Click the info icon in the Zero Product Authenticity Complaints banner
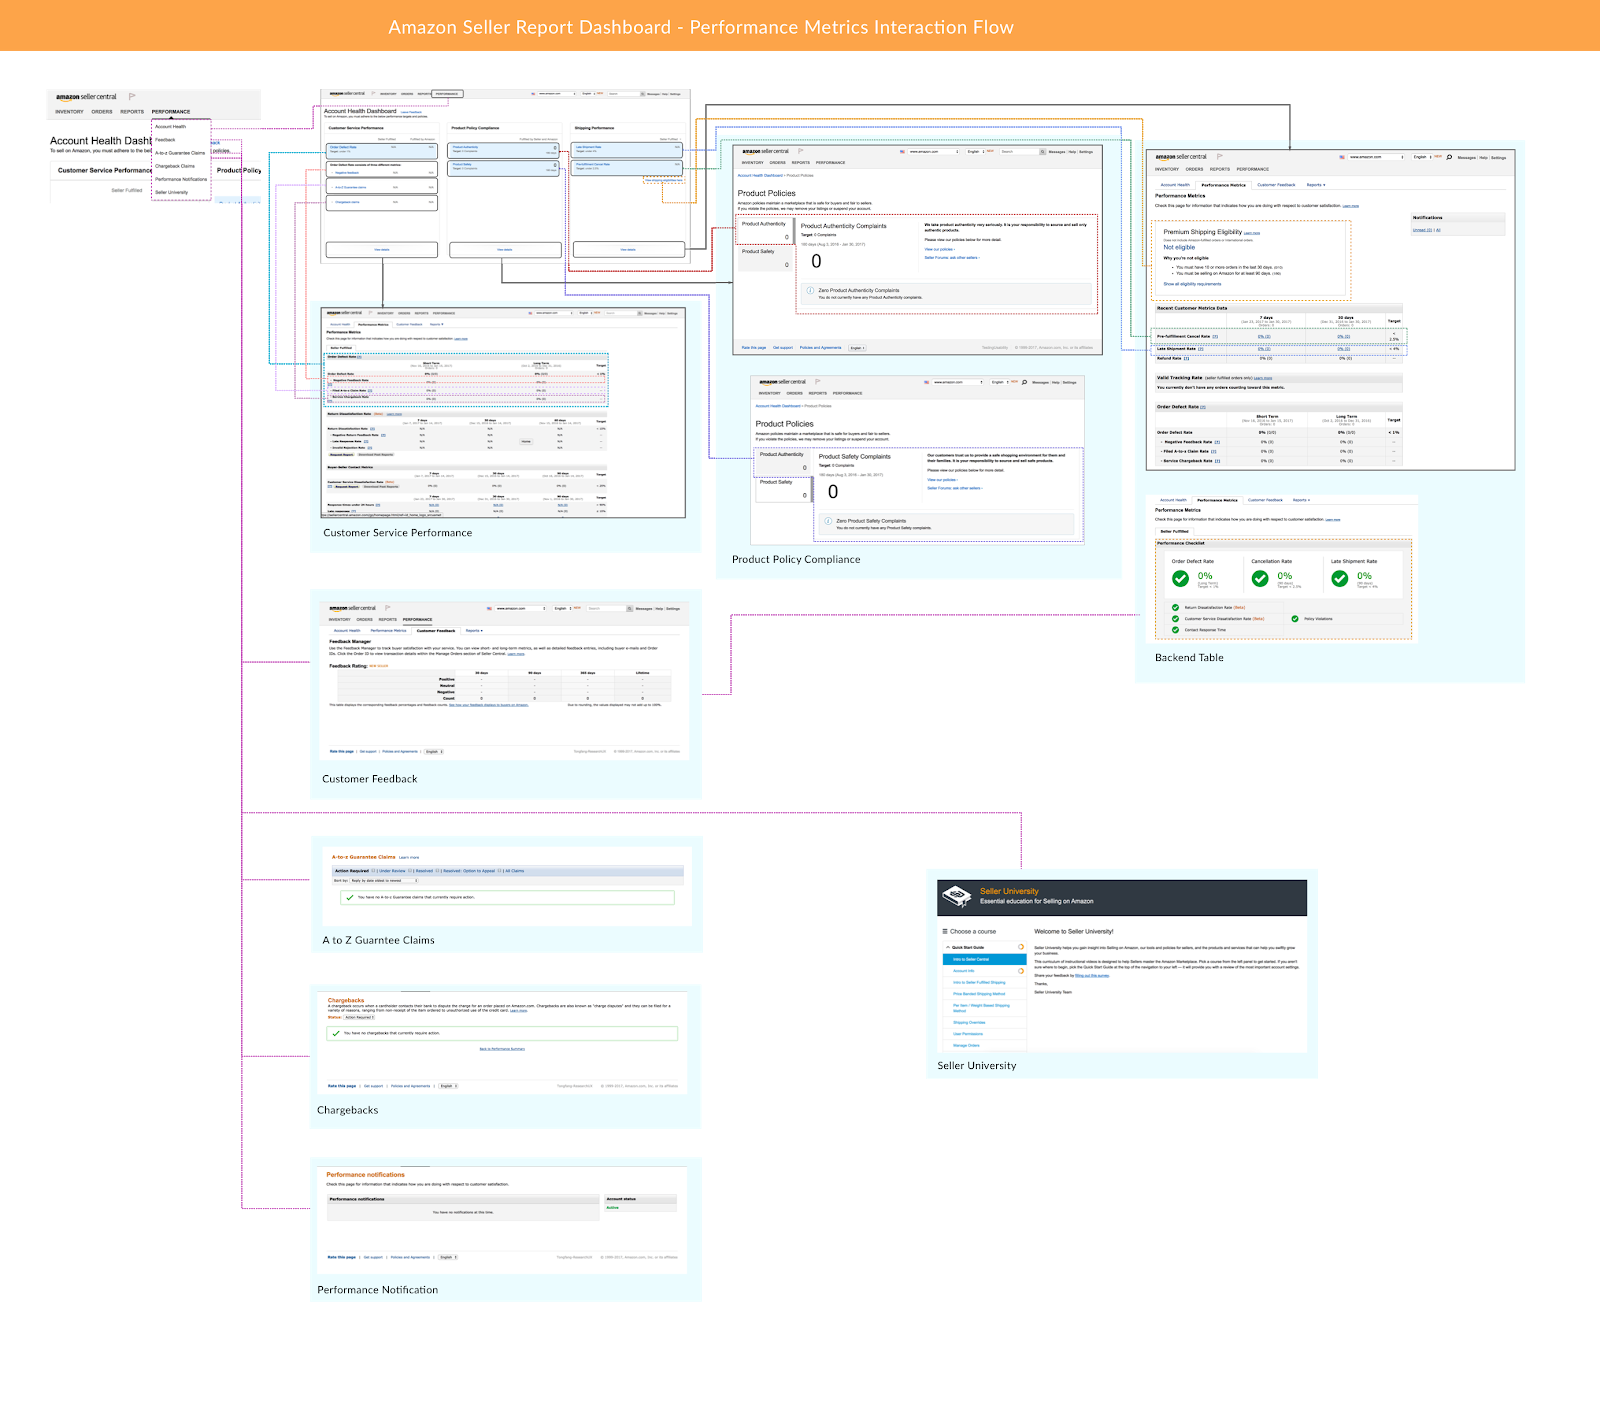The width and height of the screenshot is (1600, 1409). (810, 290)
